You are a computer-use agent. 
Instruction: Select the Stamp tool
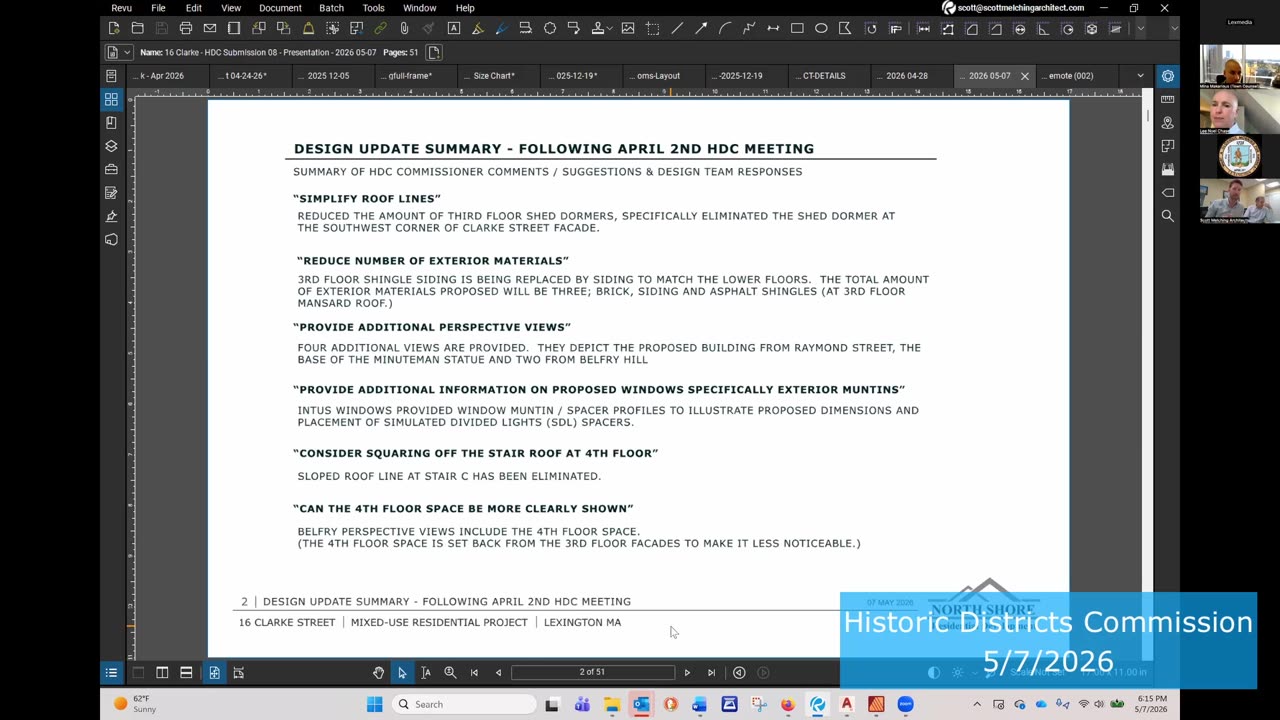[x=597, y=28]
